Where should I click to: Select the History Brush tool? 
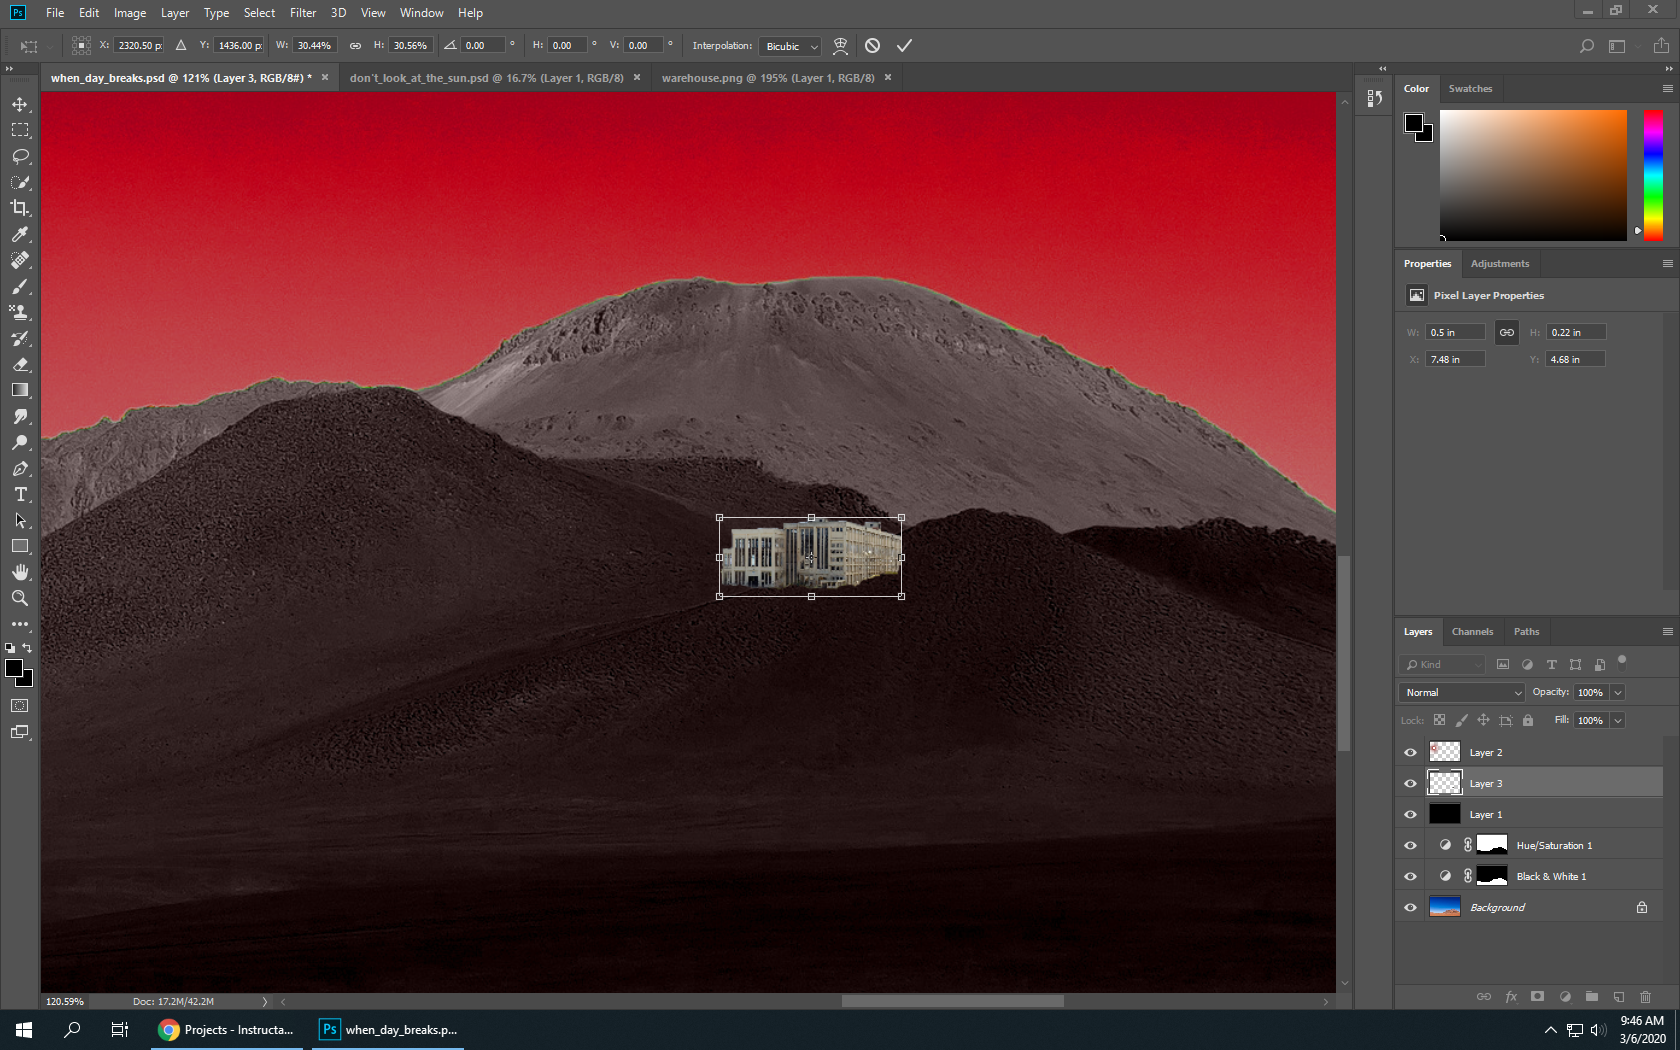pyautogui.click(x=20, y=339)
